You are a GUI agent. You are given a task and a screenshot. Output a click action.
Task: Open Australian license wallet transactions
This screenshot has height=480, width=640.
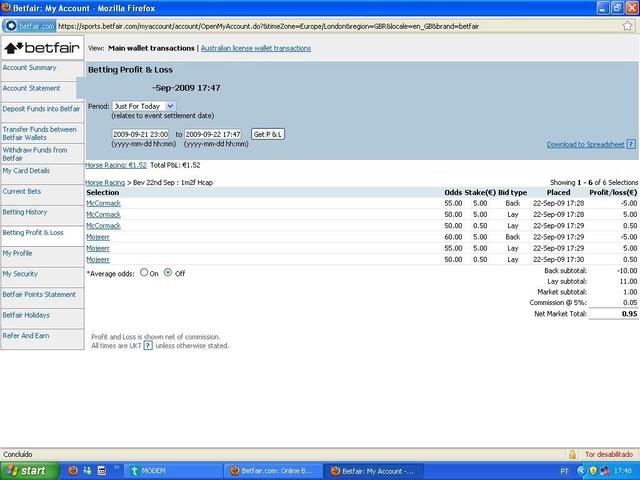pyautogui.click(x=256, y=48)
